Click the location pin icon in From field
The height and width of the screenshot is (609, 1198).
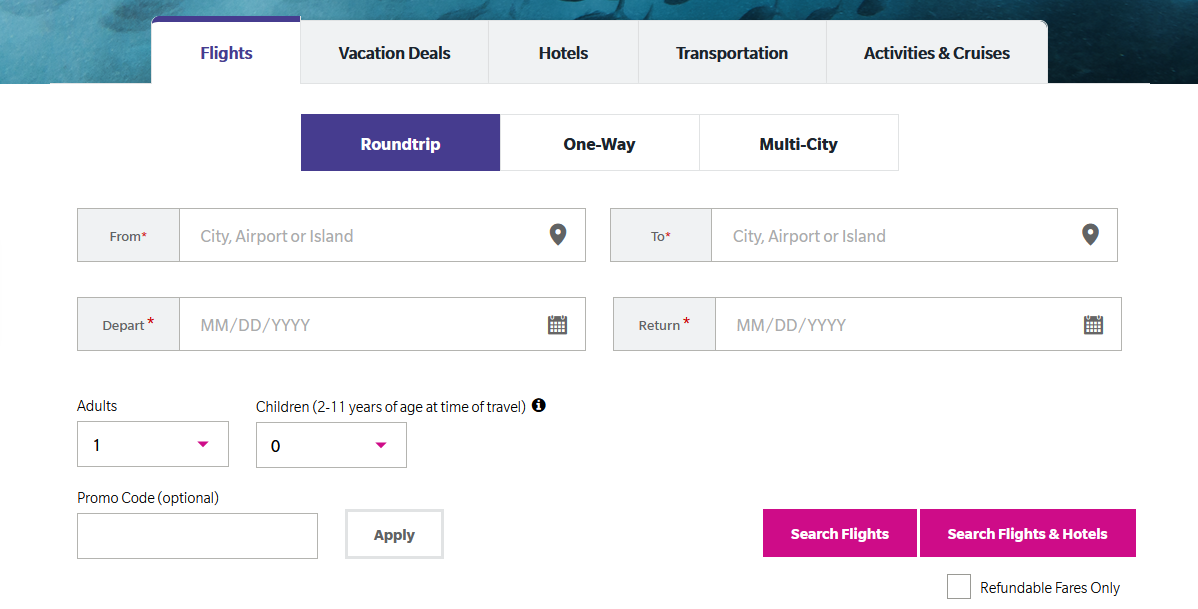pos(558,235)
